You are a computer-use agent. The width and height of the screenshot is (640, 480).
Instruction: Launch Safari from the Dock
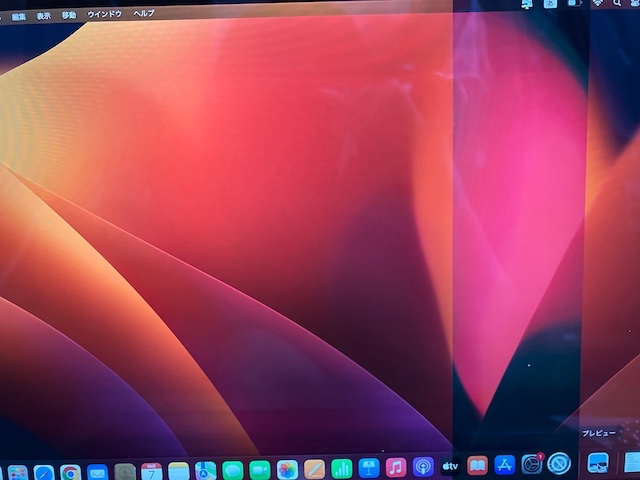point(44,473)
